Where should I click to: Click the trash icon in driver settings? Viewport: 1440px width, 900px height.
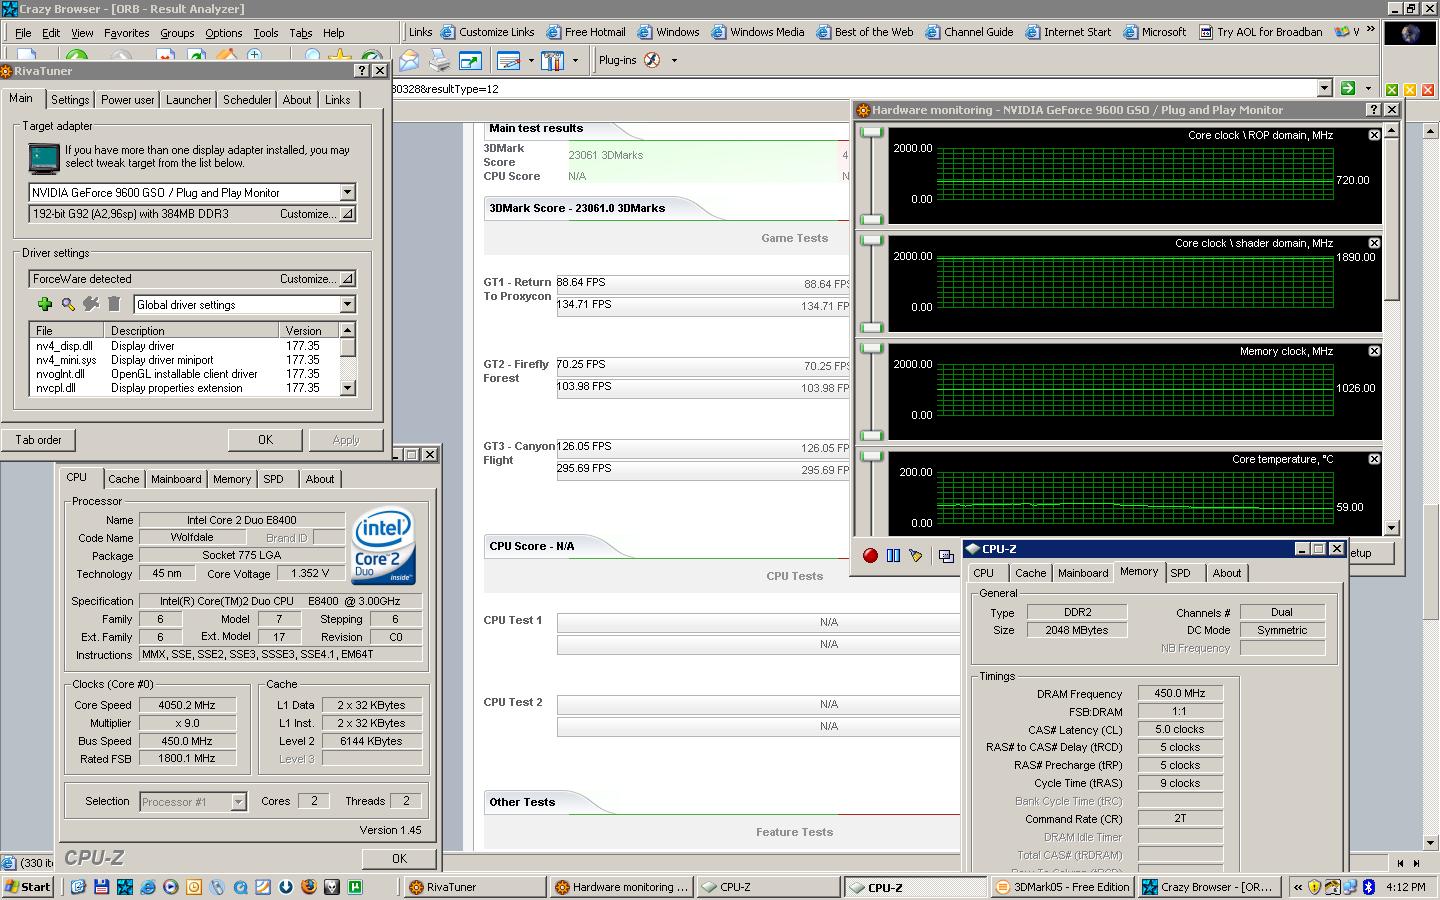click(114, 304)
